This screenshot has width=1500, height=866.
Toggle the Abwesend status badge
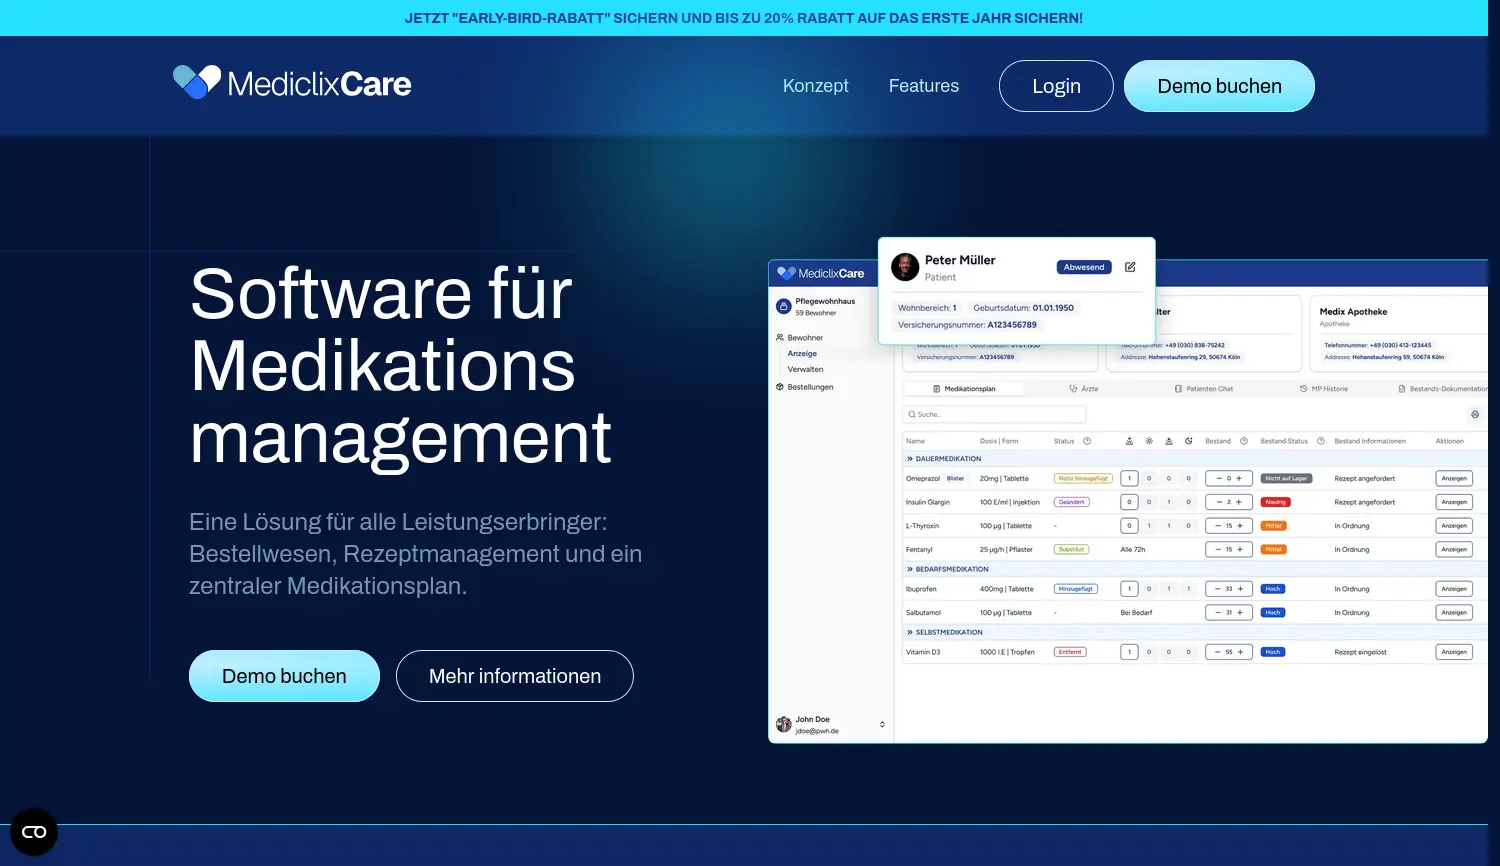(1084, 267)
